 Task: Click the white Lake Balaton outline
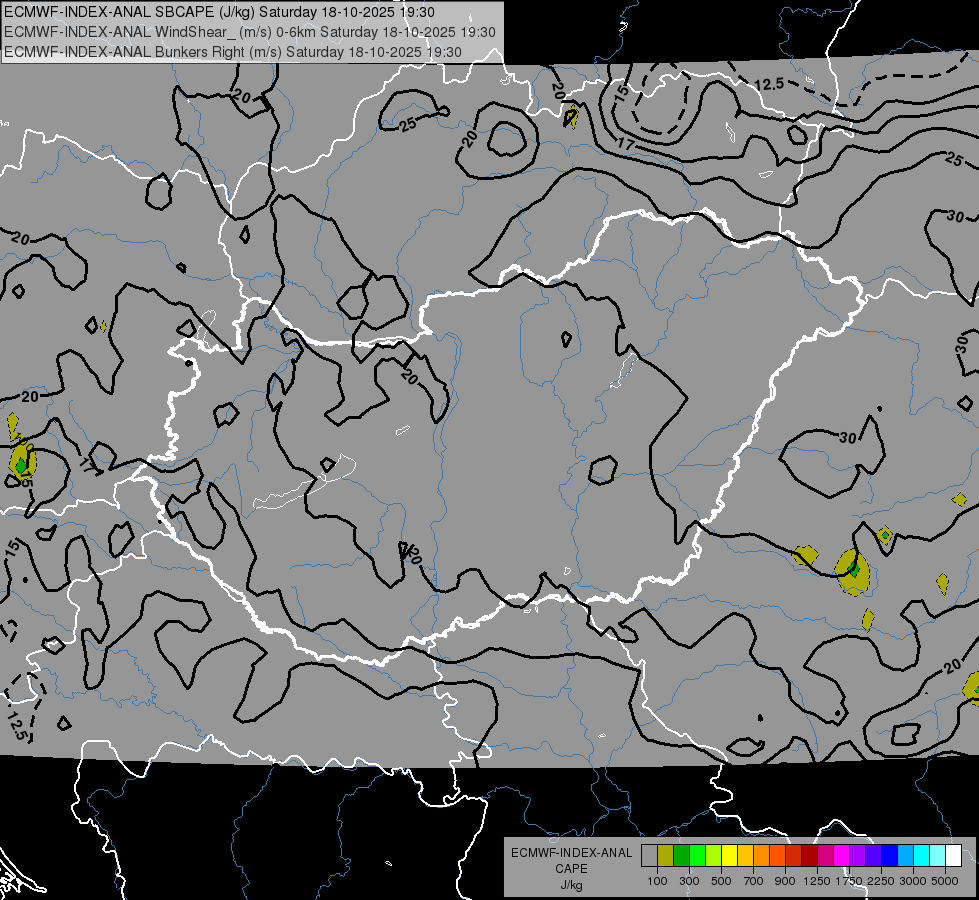pos(300,487)
